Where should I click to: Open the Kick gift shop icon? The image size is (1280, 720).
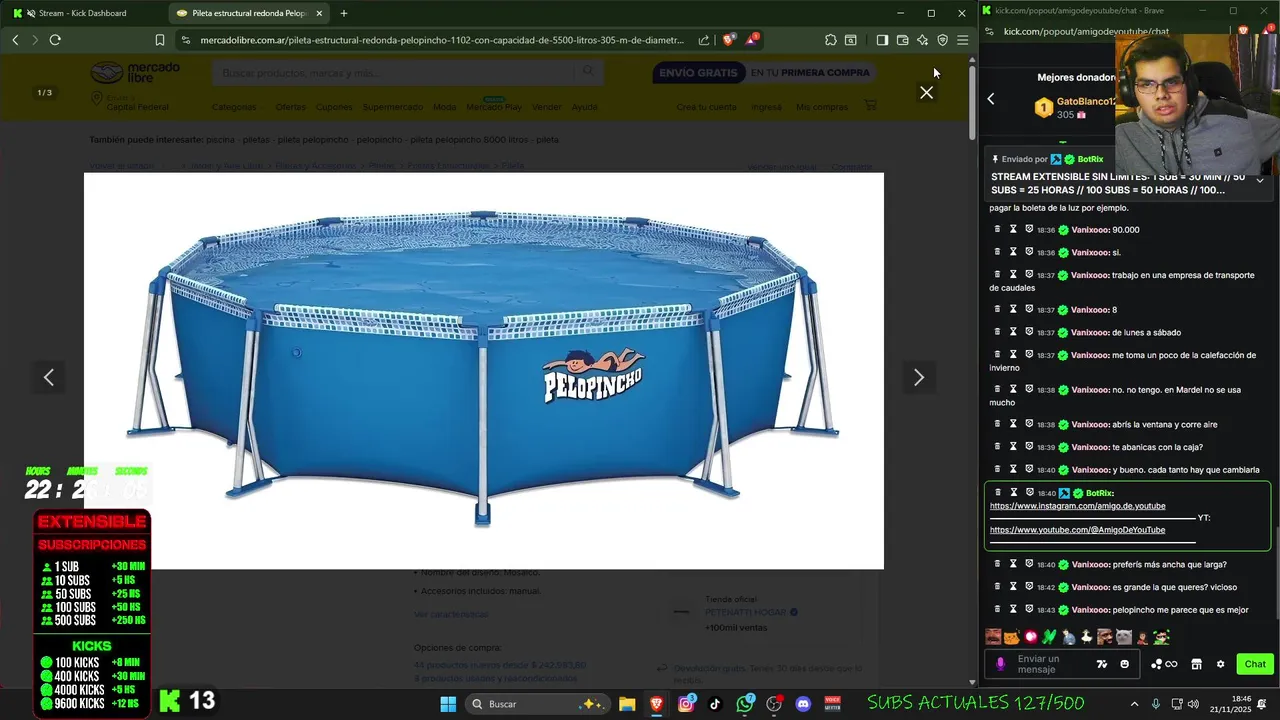point(1196,664)
